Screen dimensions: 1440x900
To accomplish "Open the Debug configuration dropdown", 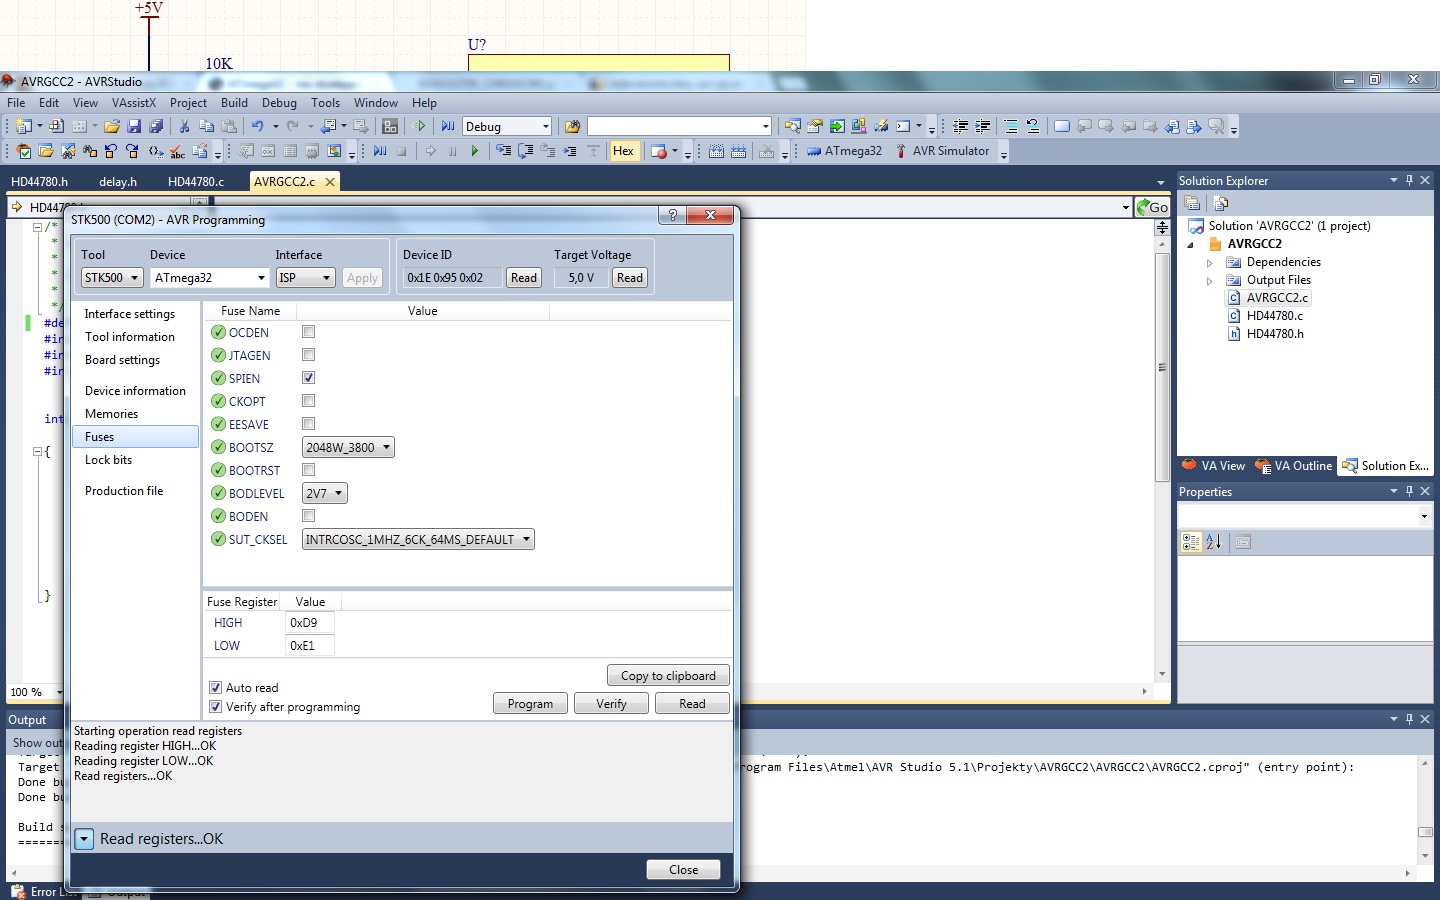I will pos(507,126).
